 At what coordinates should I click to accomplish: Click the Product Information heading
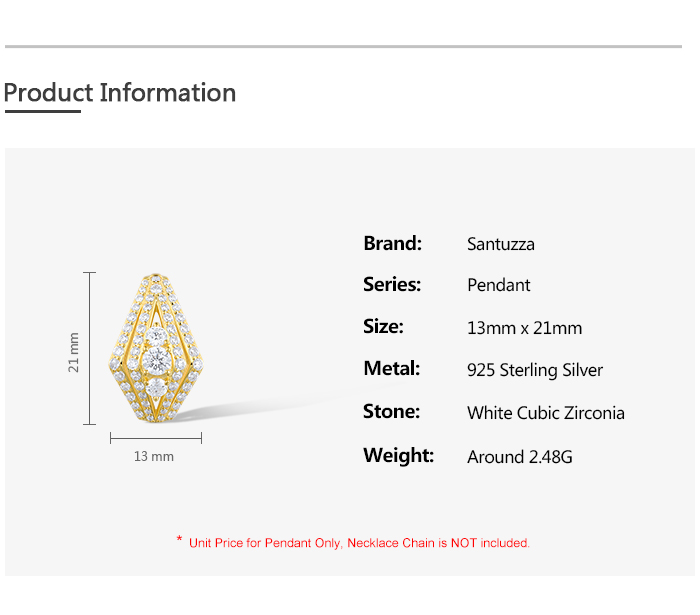[x=120, y=93]
